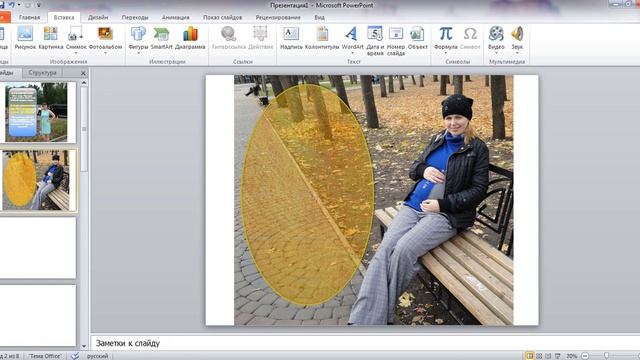This screenshot has width=640, height=360.
Task: Open the Показ слайдов ribbon tab
Action: (222, 17)
